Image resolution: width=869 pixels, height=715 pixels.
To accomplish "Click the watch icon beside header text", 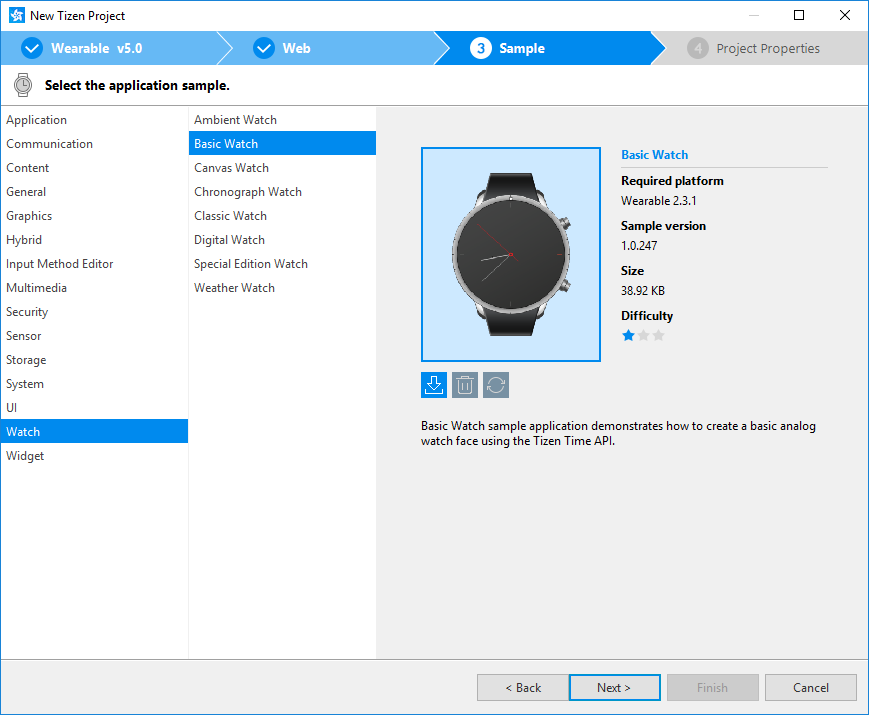I will point(23,85).
